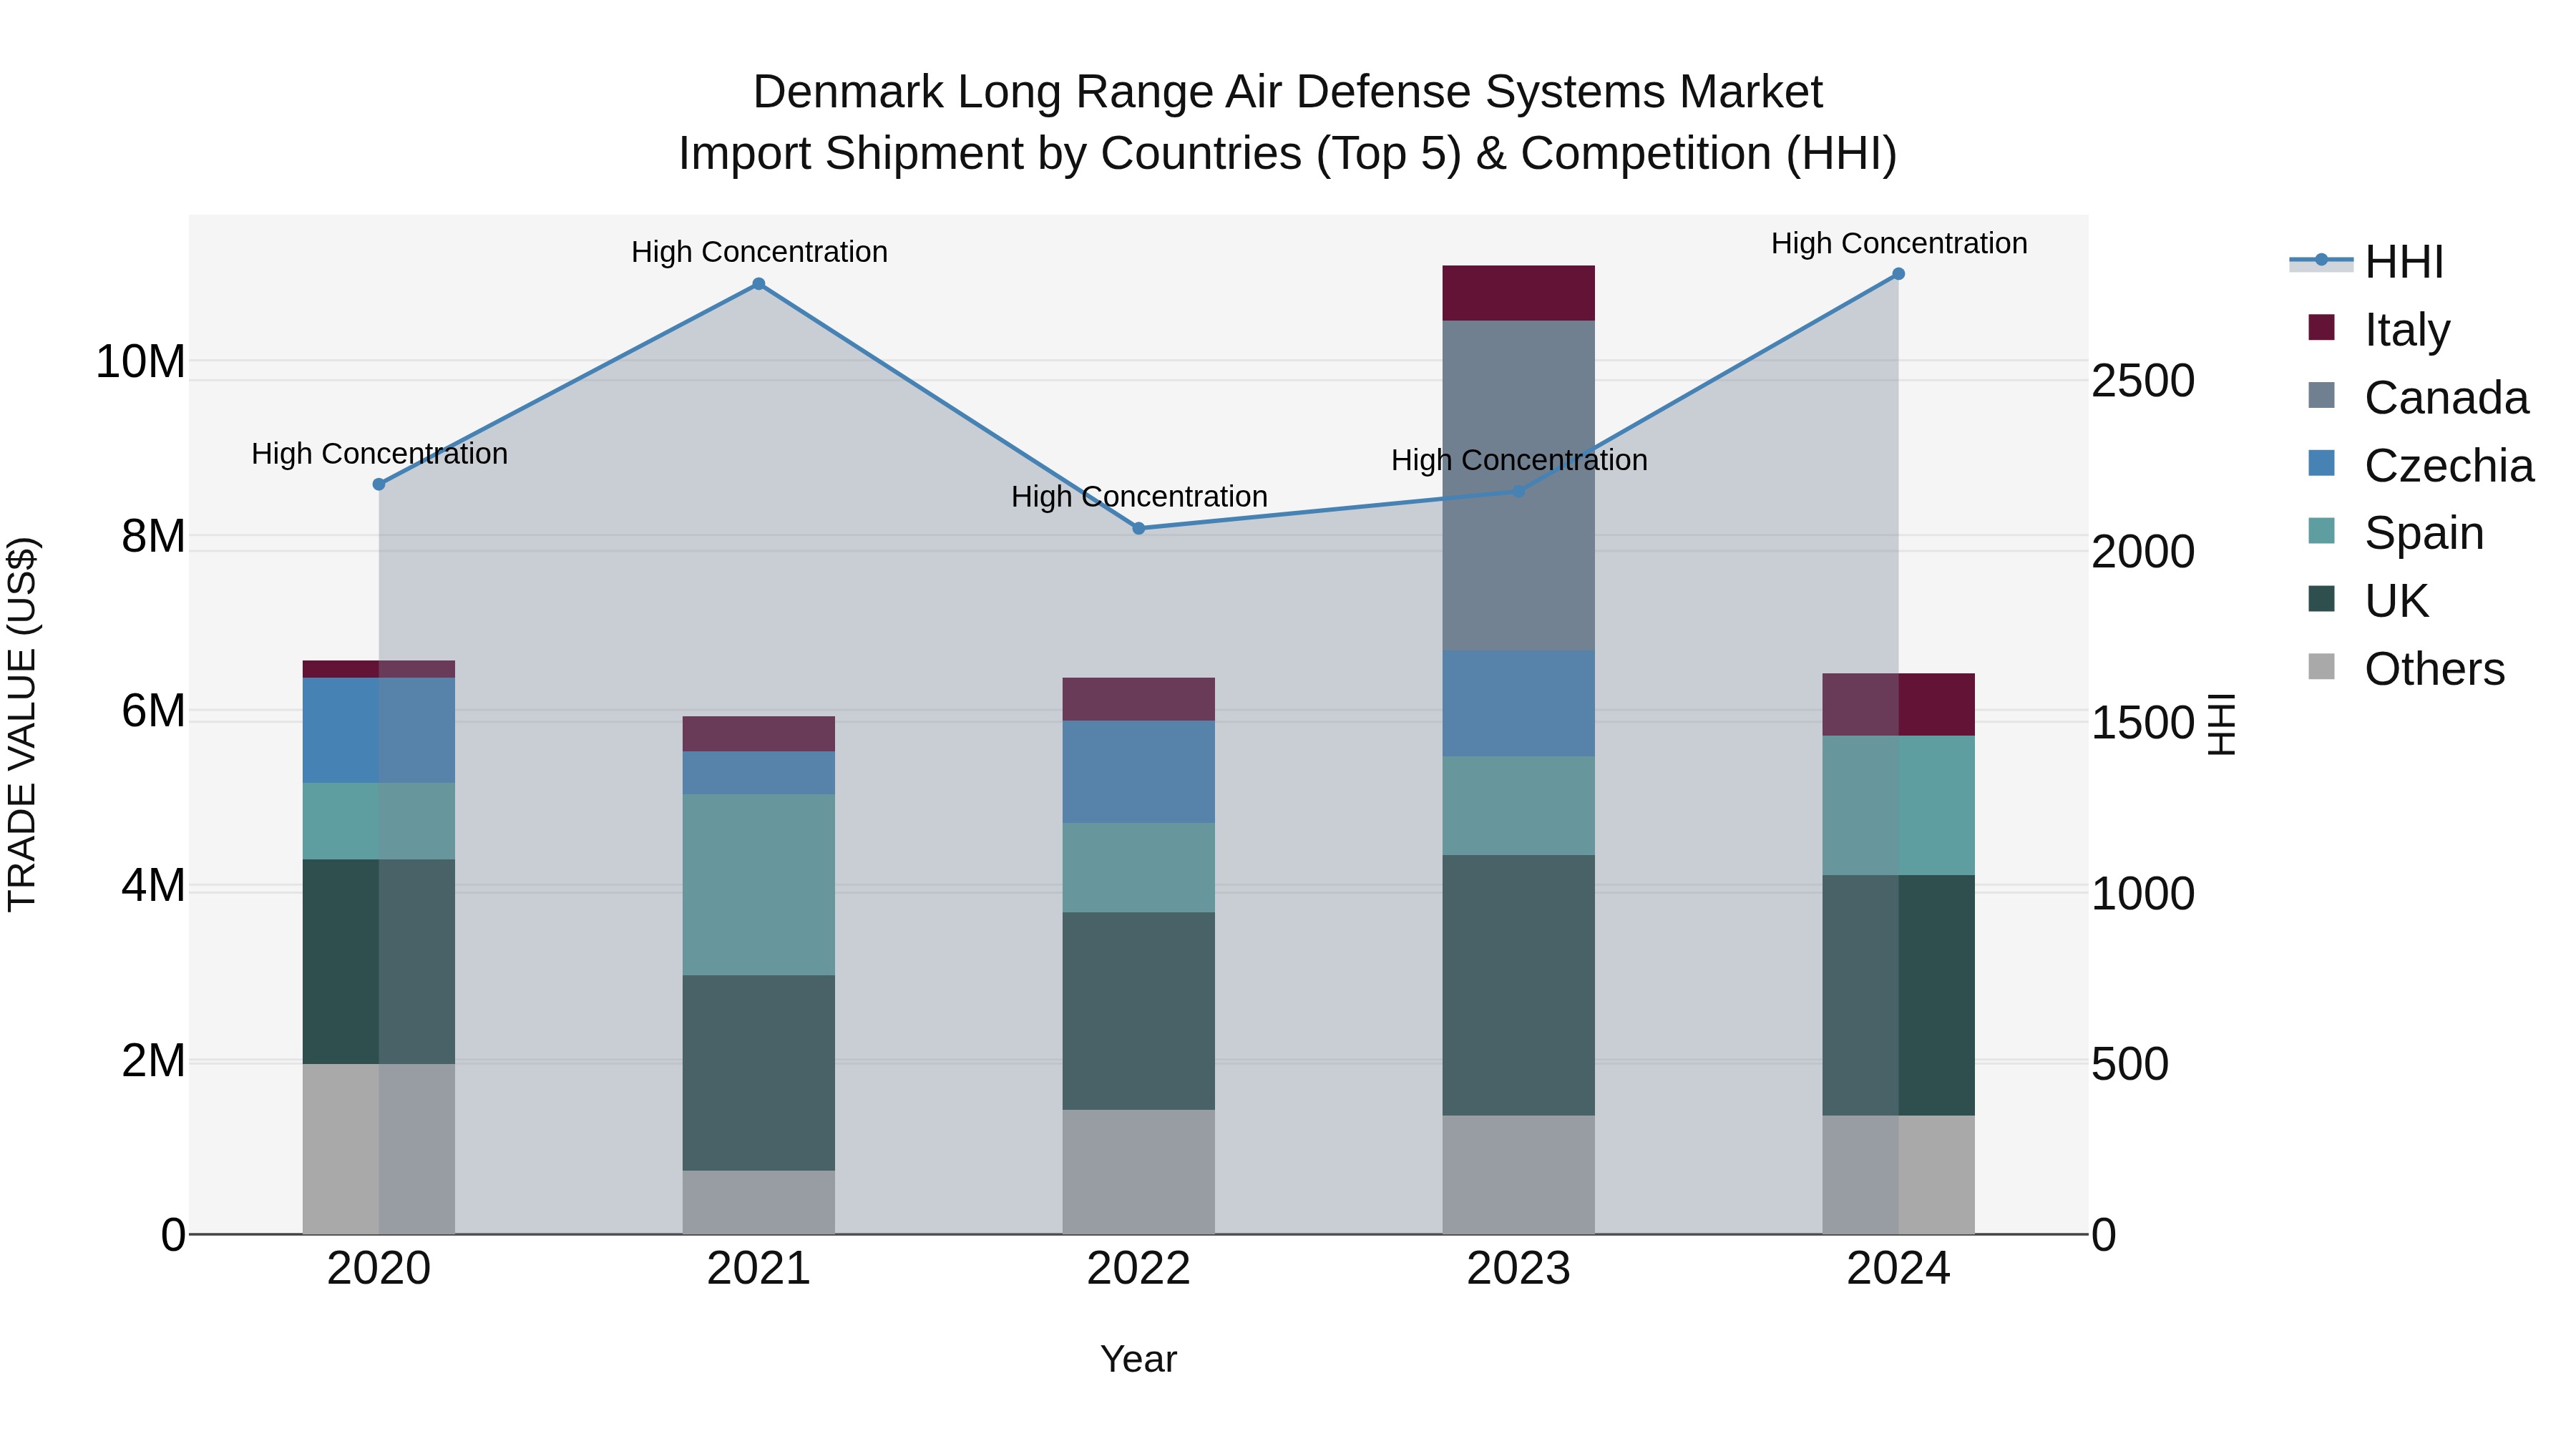Select the 2023 HHI data point
The height and width of the screenshot is (1449, 2576).
[x=1519, y=491]
